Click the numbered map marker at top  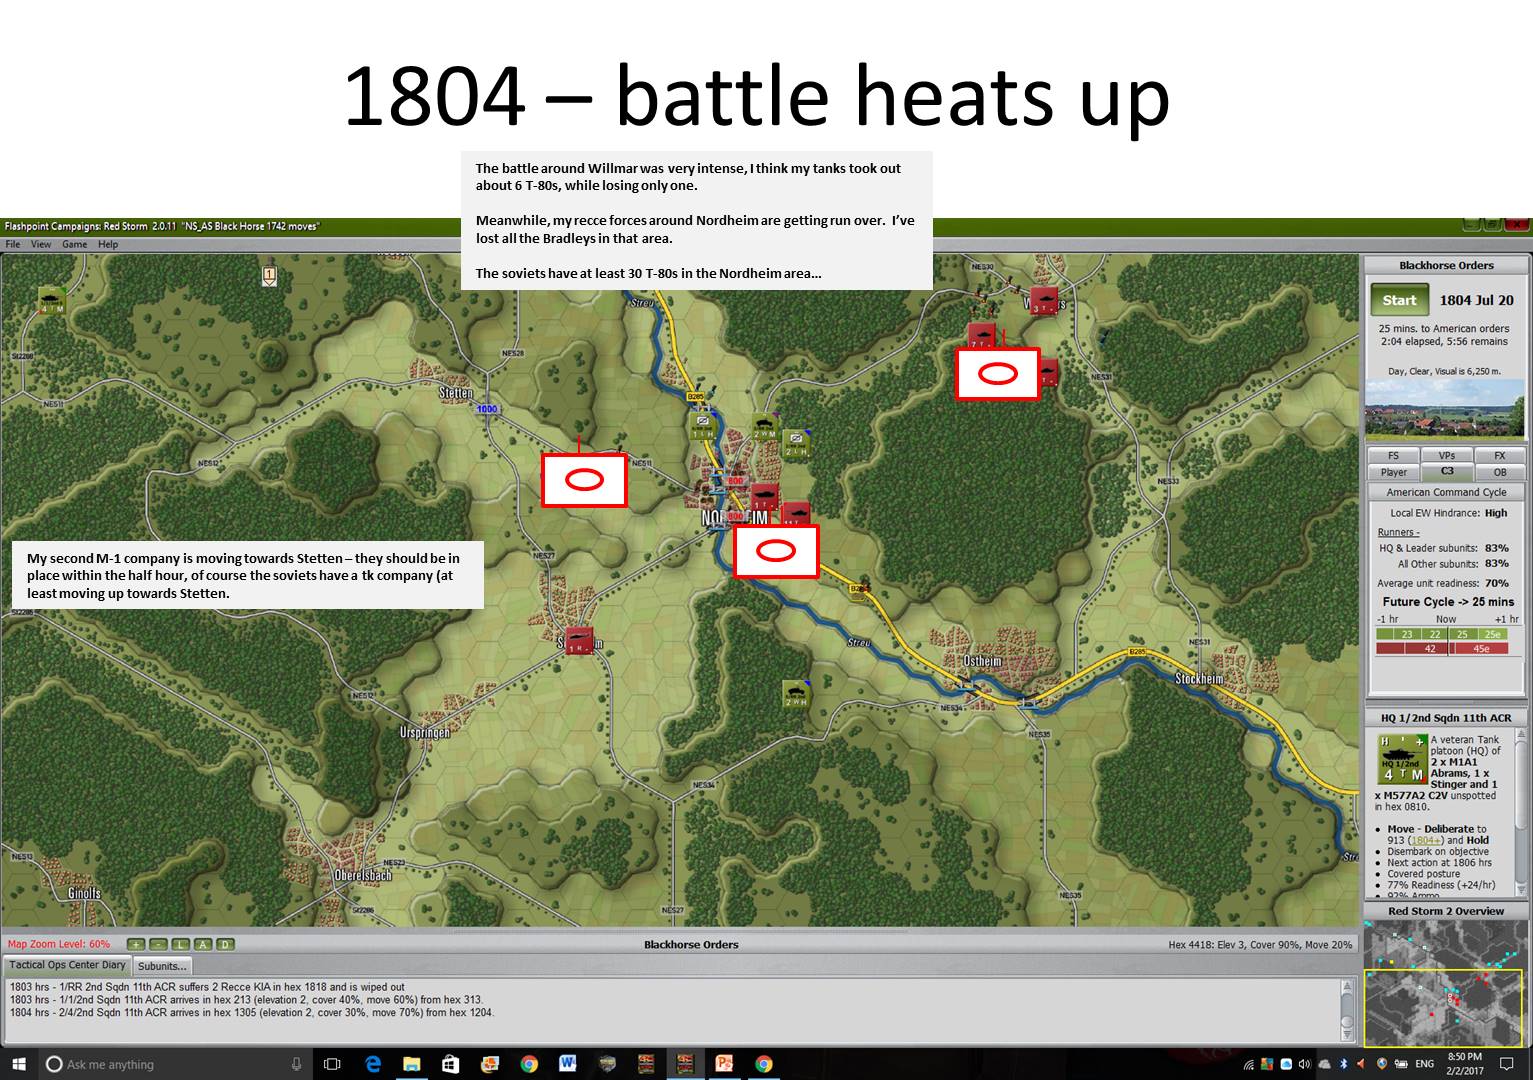pyautogui.click(x=269, y=275)
